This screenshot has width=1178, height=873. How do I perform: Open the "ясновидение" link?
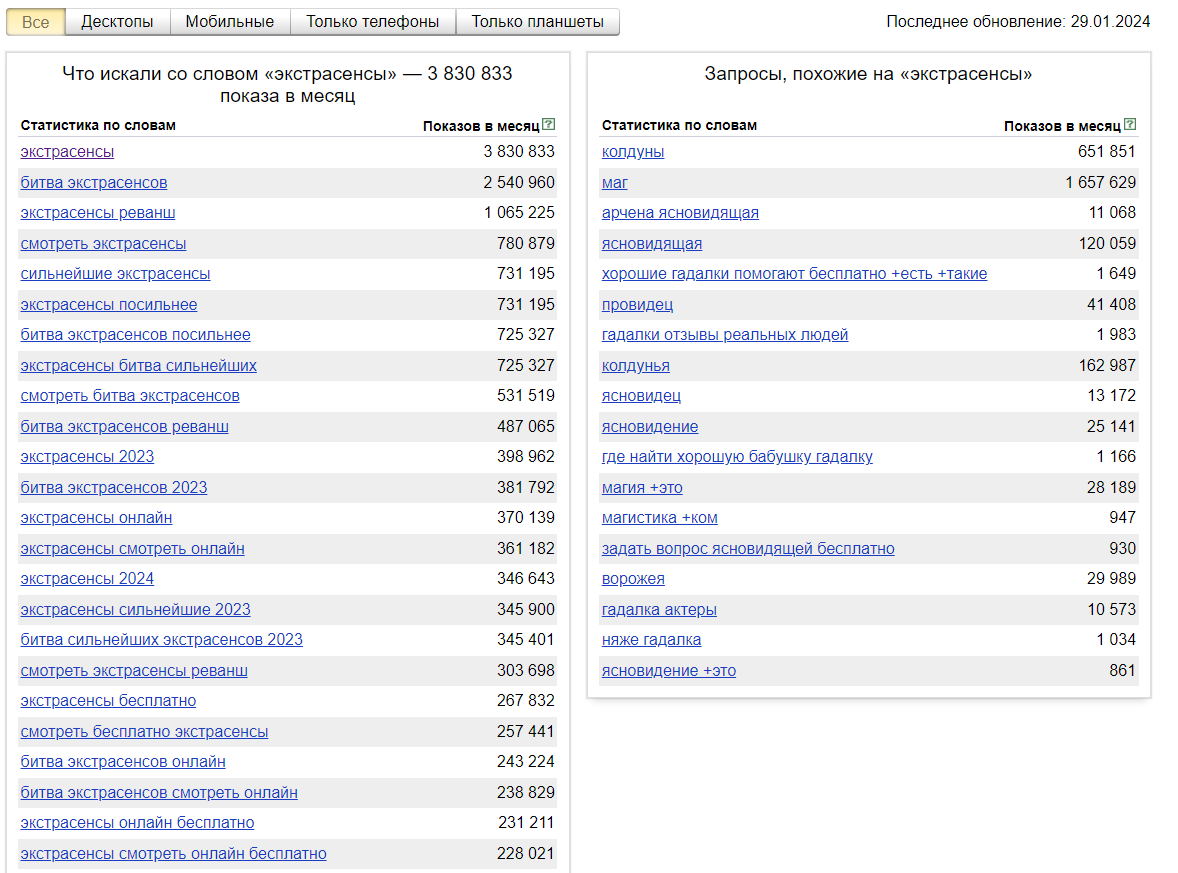650,426
